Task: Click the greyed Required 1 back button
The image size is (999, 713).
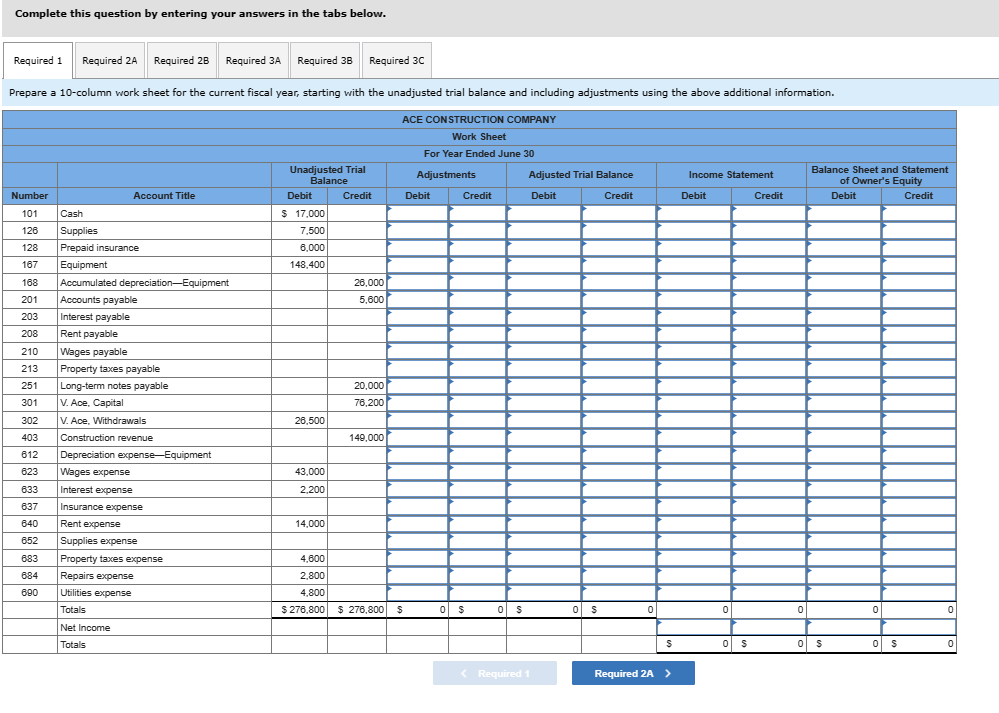Action: 494,673
